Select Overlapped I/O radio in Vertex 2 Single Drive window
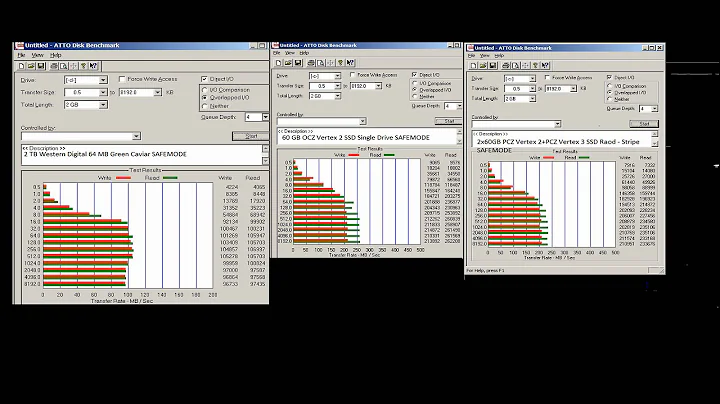This screenshot has width=720, height=404. click(x=415, y=90)
